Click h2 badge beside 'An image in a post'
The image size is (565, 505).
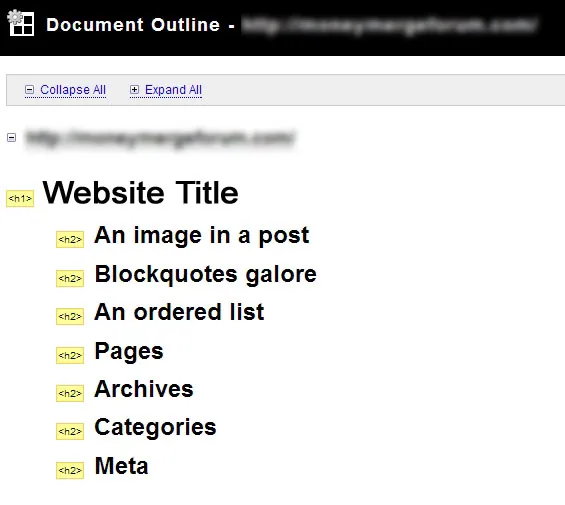(x=70, y=239)
